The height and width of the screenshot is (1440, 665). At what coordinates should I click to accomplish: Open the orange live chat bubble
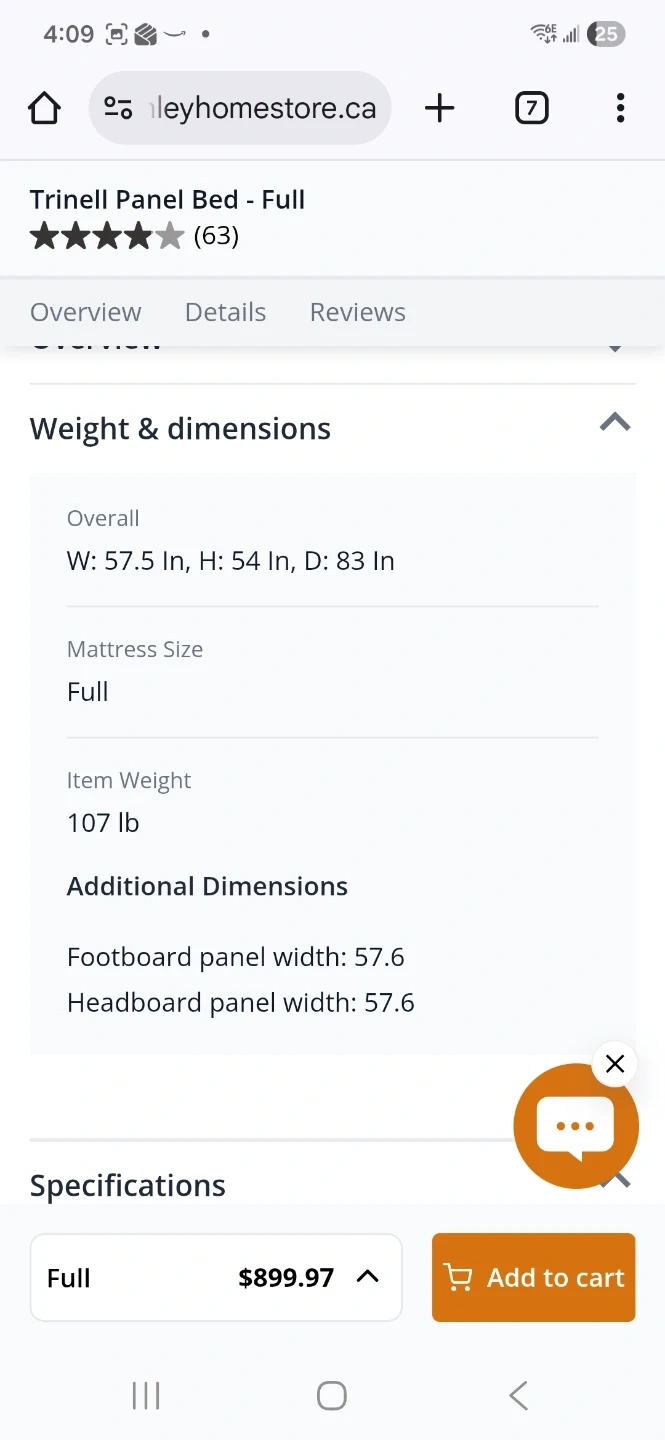575,1127
